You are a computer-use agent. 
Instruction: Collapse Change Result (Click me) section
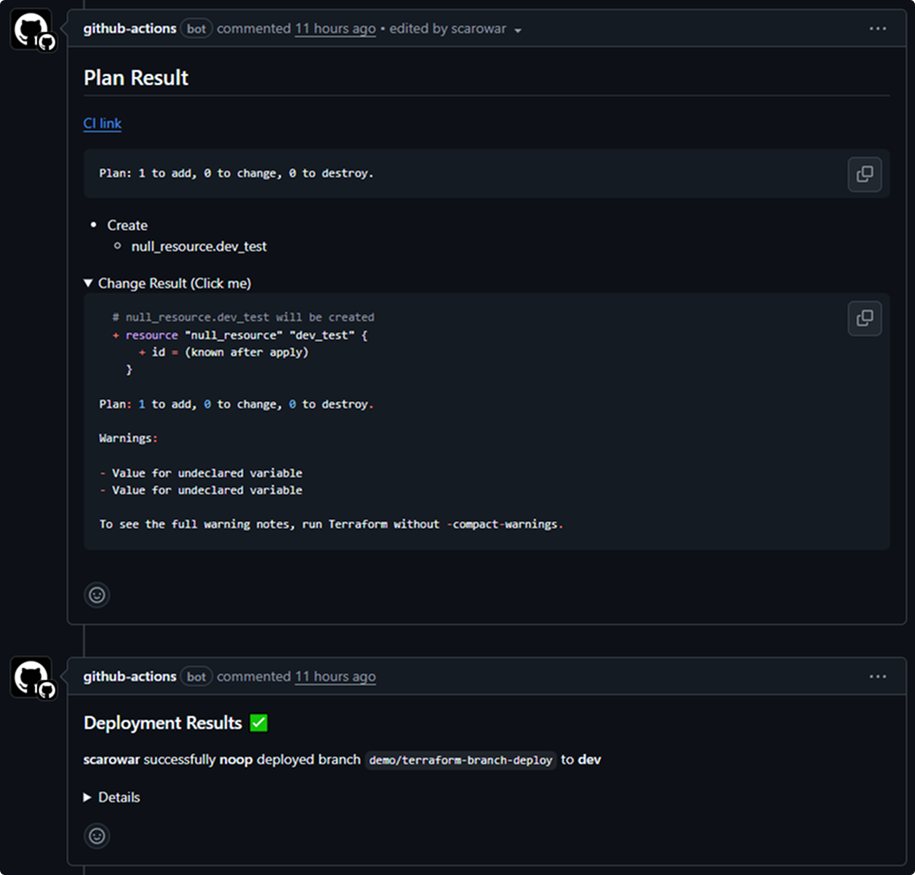tap(167, 283)
